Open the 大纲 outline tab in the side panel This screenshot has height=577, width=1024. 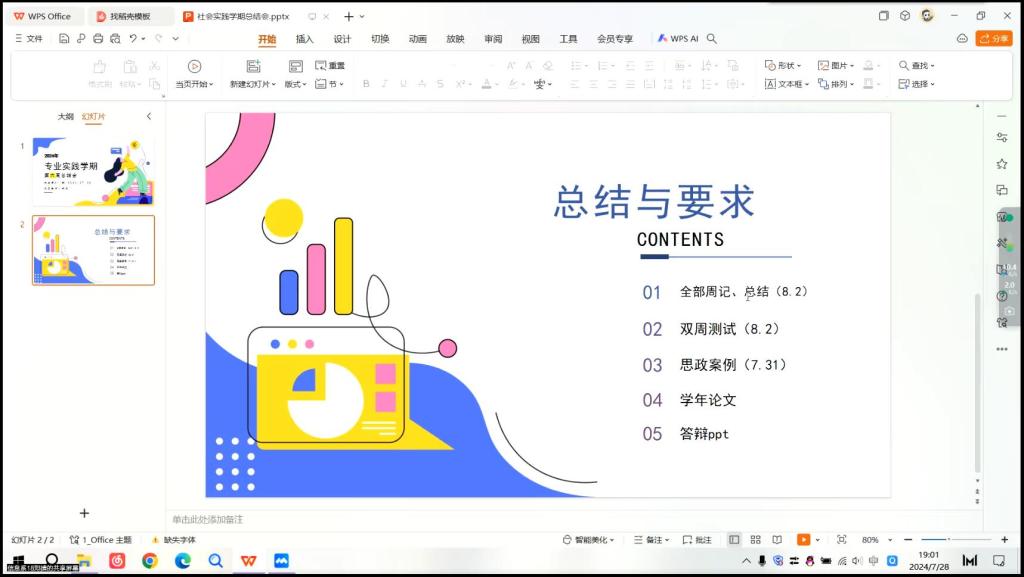(x=65, y=117)
